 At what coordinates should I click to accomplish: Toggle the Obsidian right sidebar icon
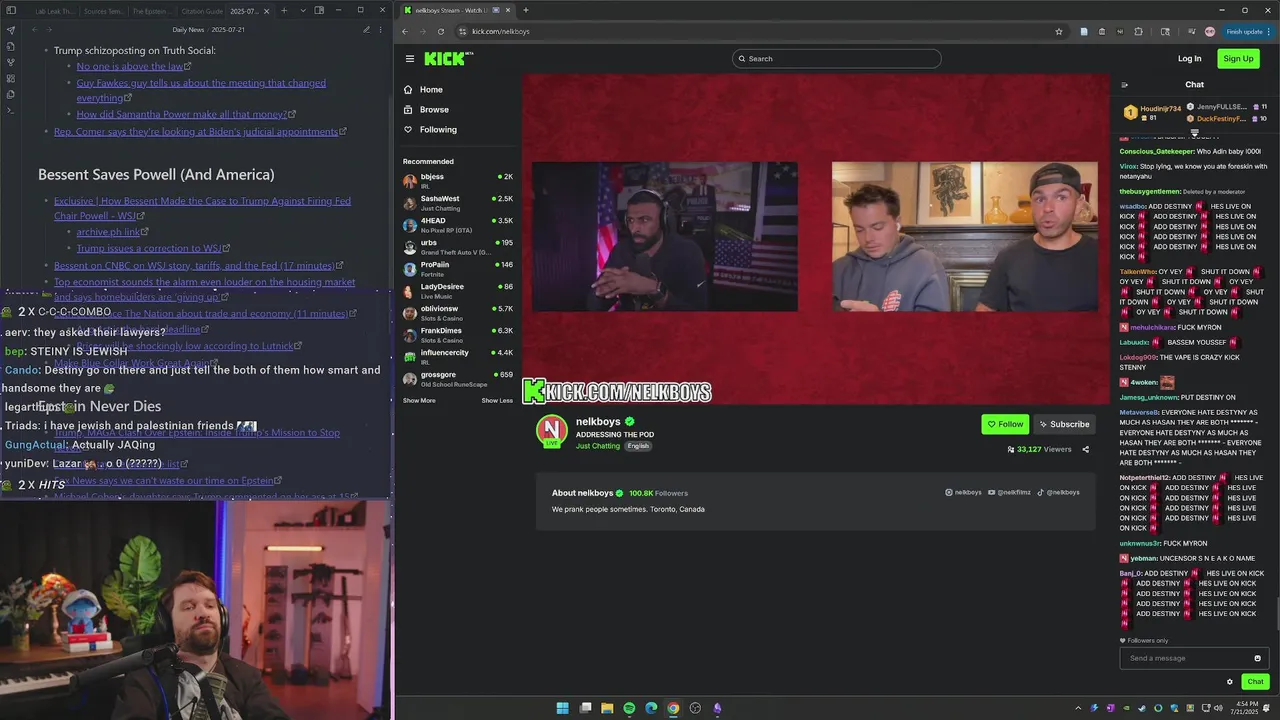(319, 11)
